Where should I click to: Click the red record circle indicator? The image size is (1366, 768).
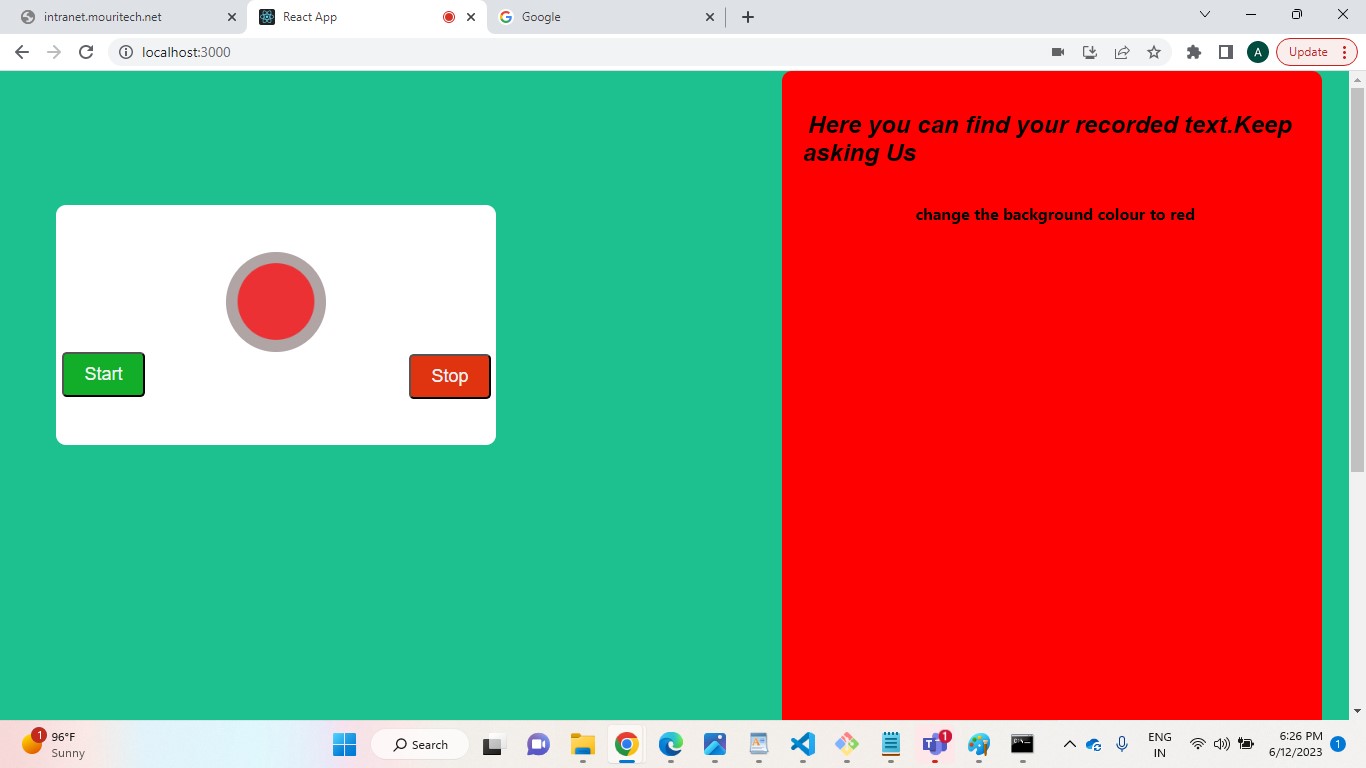pyautogui.click(x=276, y=302)
